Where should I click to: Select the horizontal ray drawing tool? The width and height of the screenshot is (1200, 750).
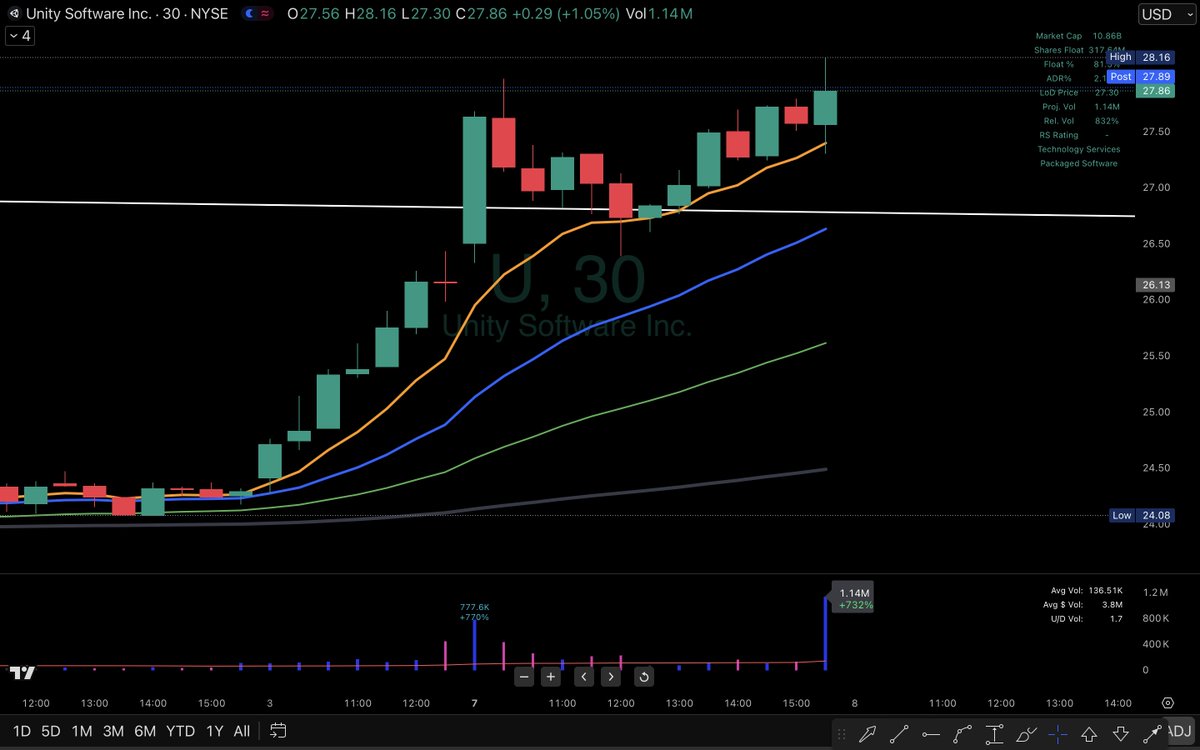pos(931,732)
